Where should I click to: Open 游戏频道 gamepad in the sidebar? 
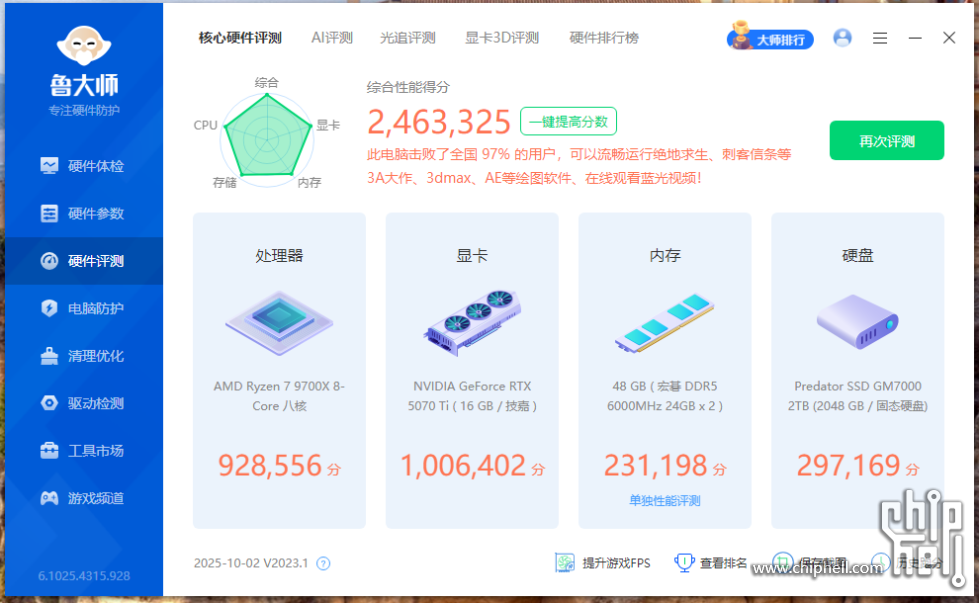[49, 498]
